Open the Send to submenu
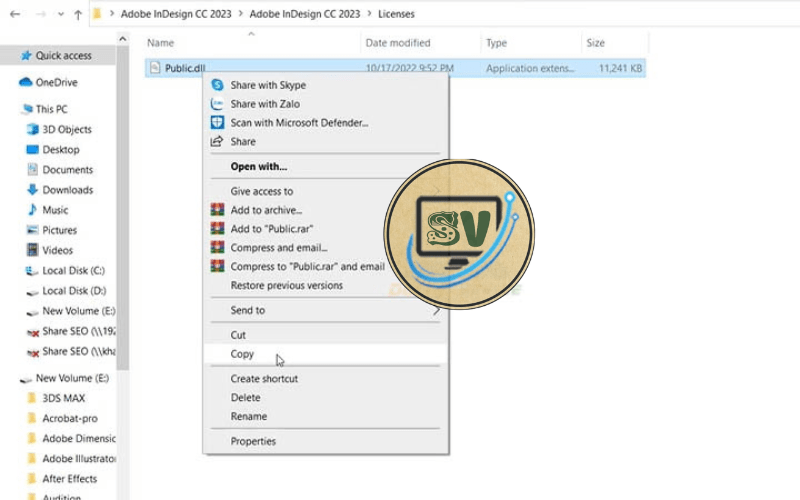Screen dimensions: 800x500 click(x=326, y=310)
